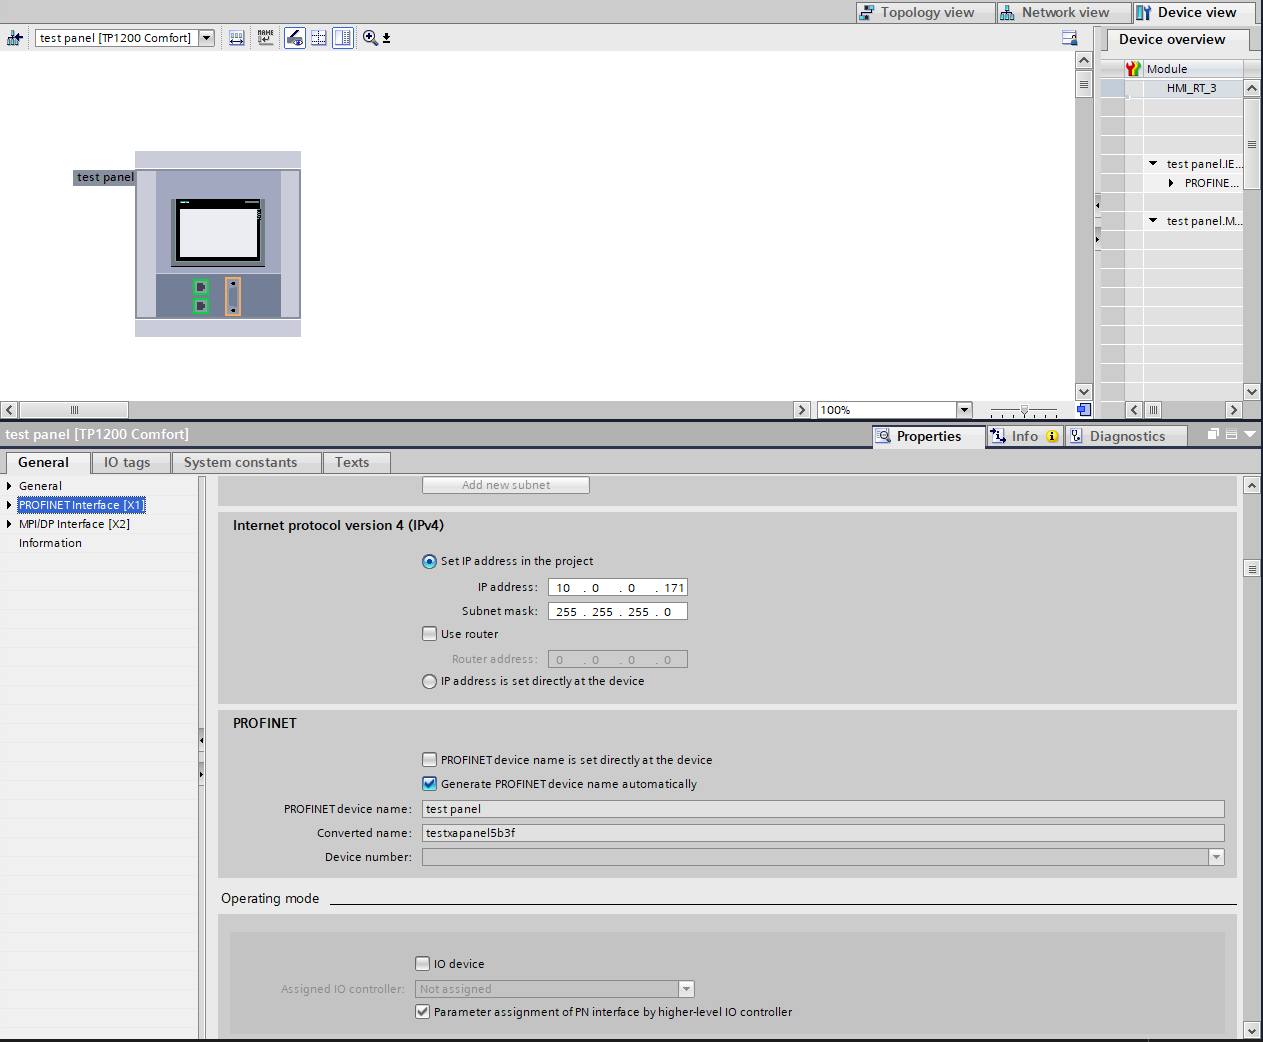Viewport: 1263px width, 1042px height.
Task: Click the show address labels toolbar icon
Action: coord(237,38)
